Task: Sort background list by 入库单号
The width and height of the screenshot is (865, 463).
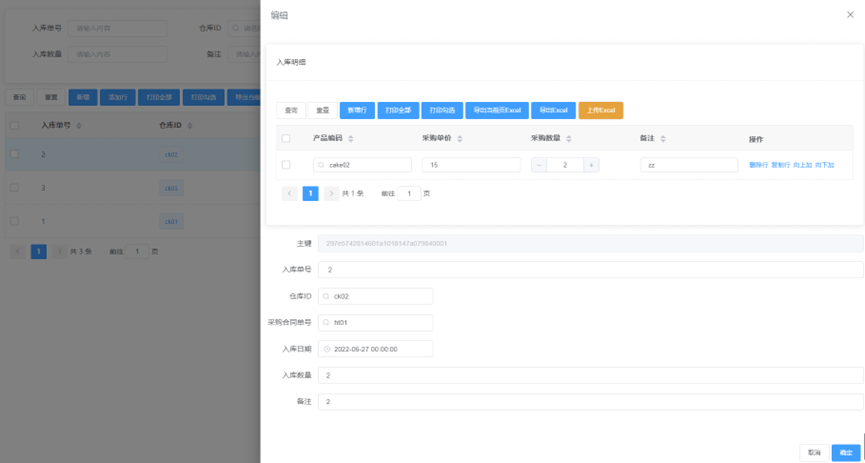Action: tap(79, 126)
